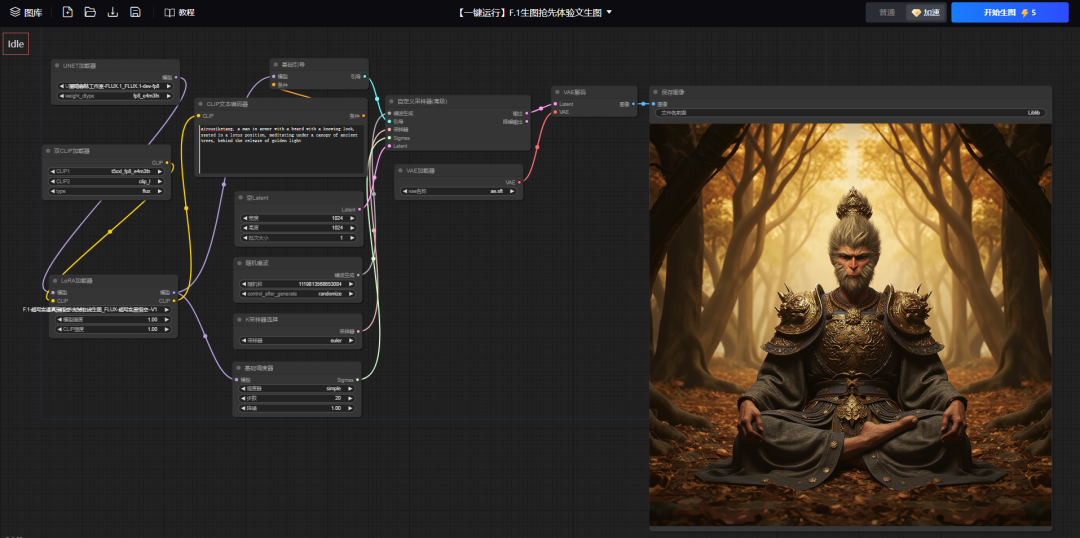
Task: Click the 保存图像 node title
Action: click(673, 92)
